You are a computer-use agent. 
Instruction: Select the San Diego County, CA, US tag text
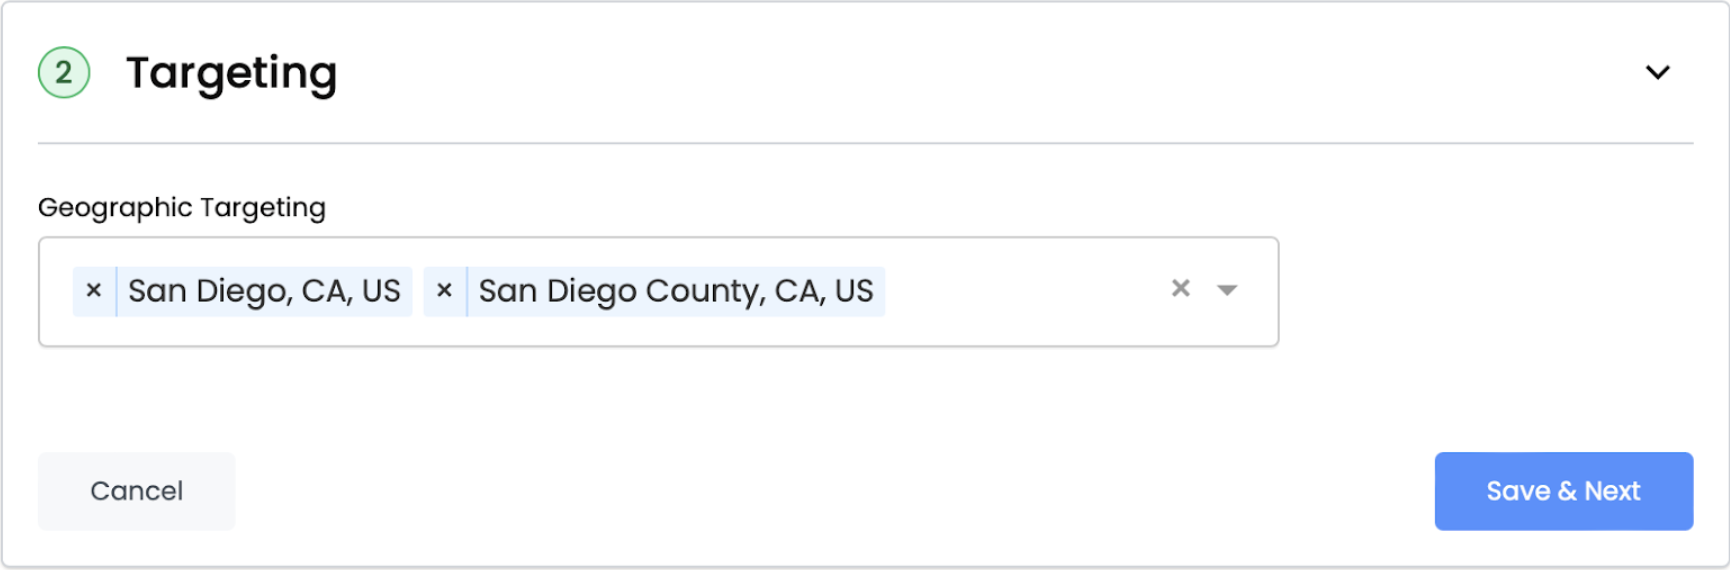(x=675, y=291)
